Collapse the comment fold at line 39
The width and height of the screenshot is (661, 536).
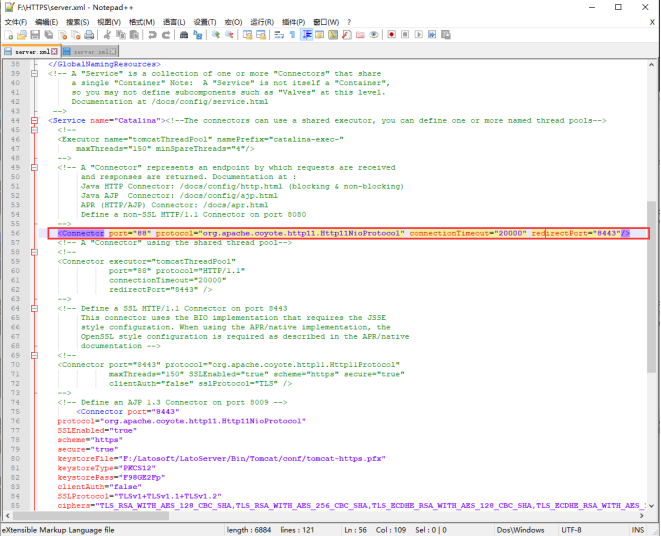point(35,73)
